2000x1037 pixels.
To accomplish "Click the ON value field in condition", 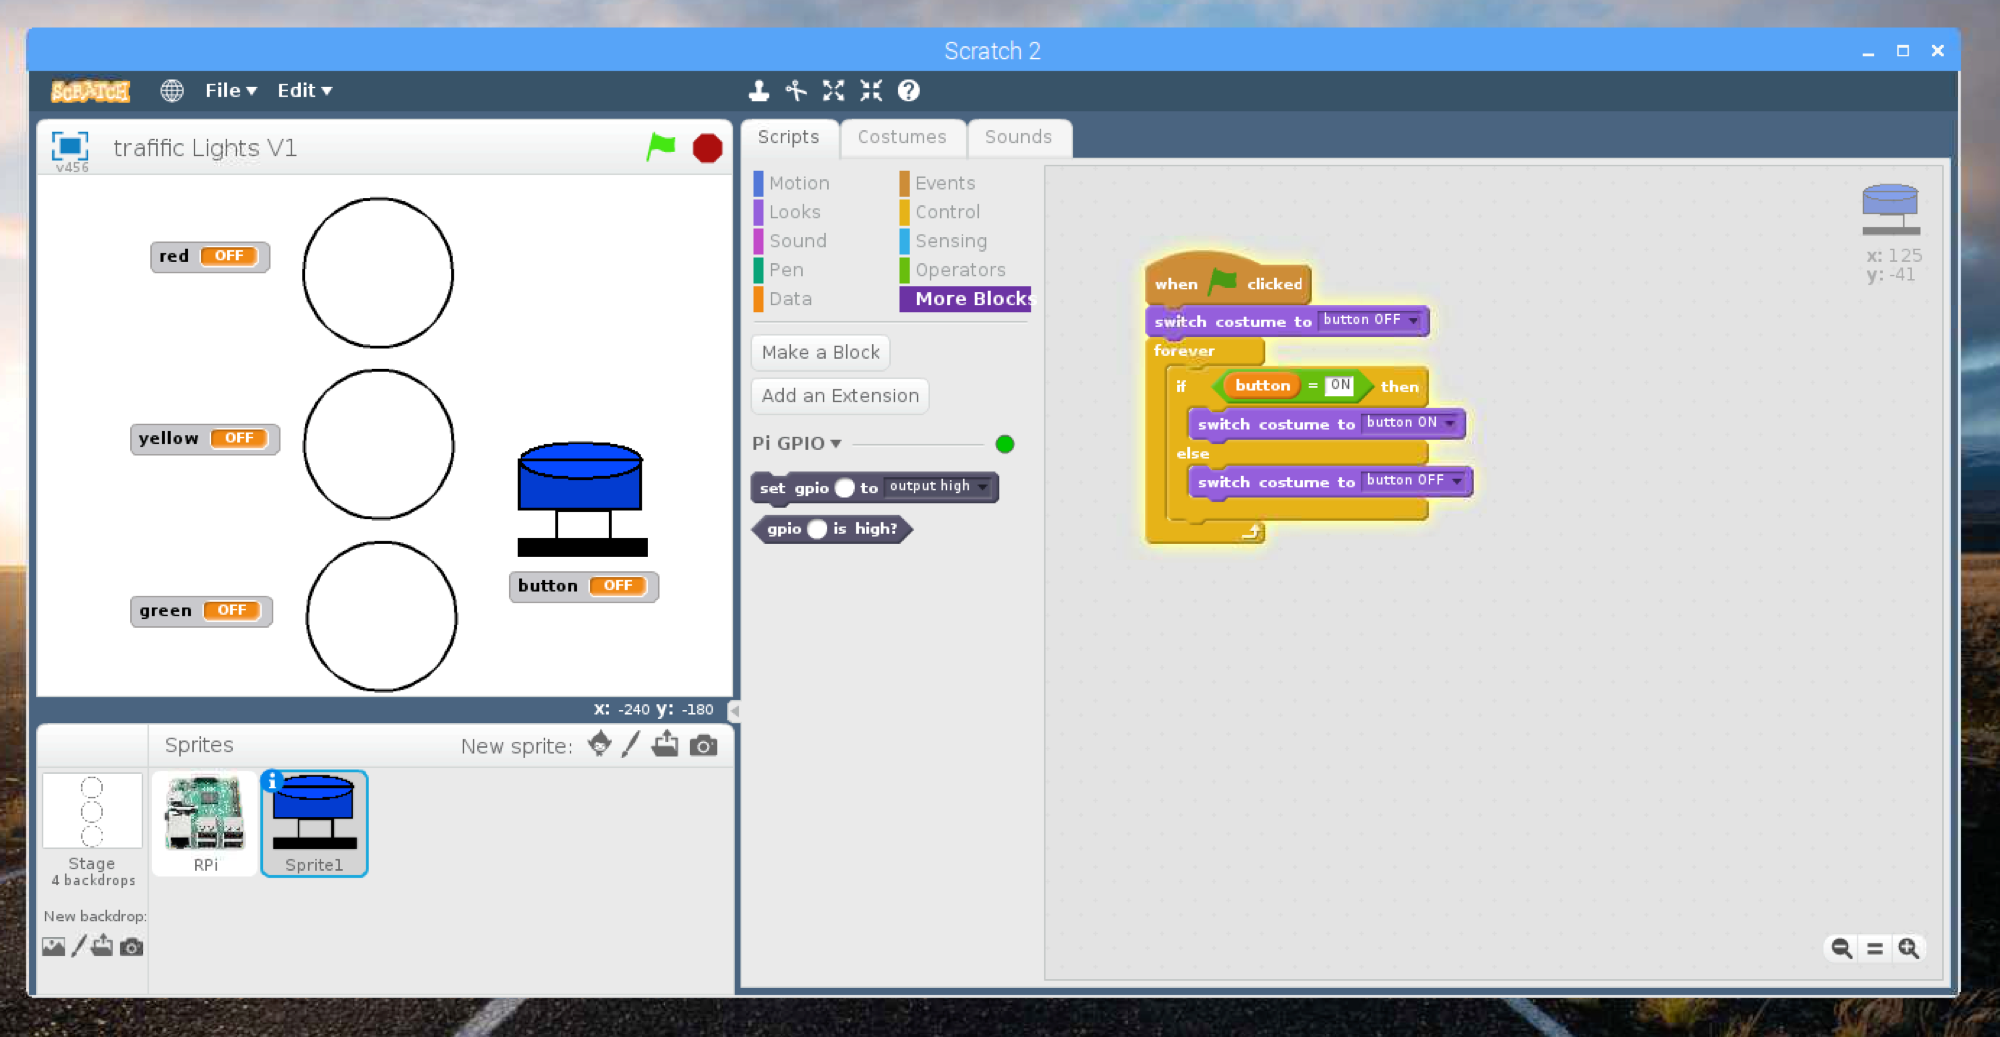I will 1340,385.
